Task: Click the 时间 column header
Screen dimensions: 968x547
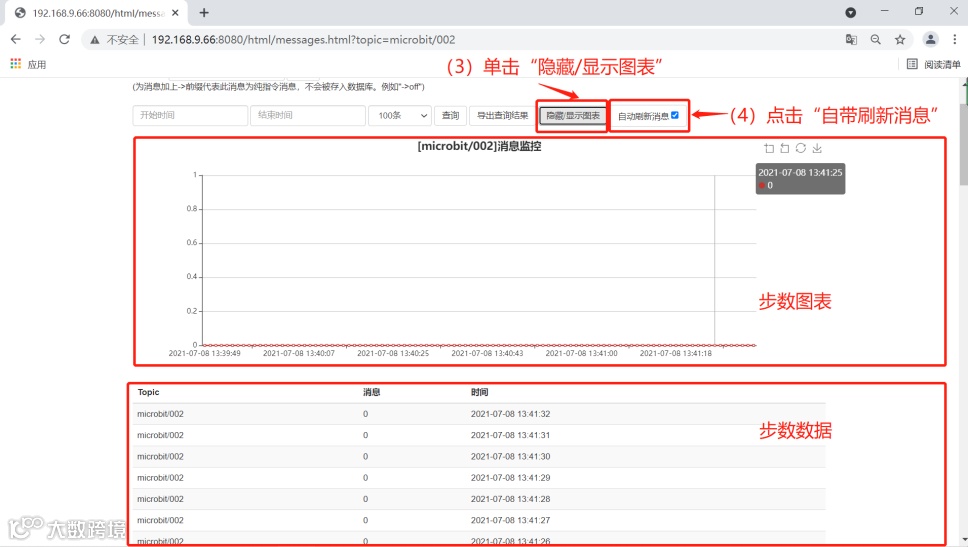Action: pos(480,392)
